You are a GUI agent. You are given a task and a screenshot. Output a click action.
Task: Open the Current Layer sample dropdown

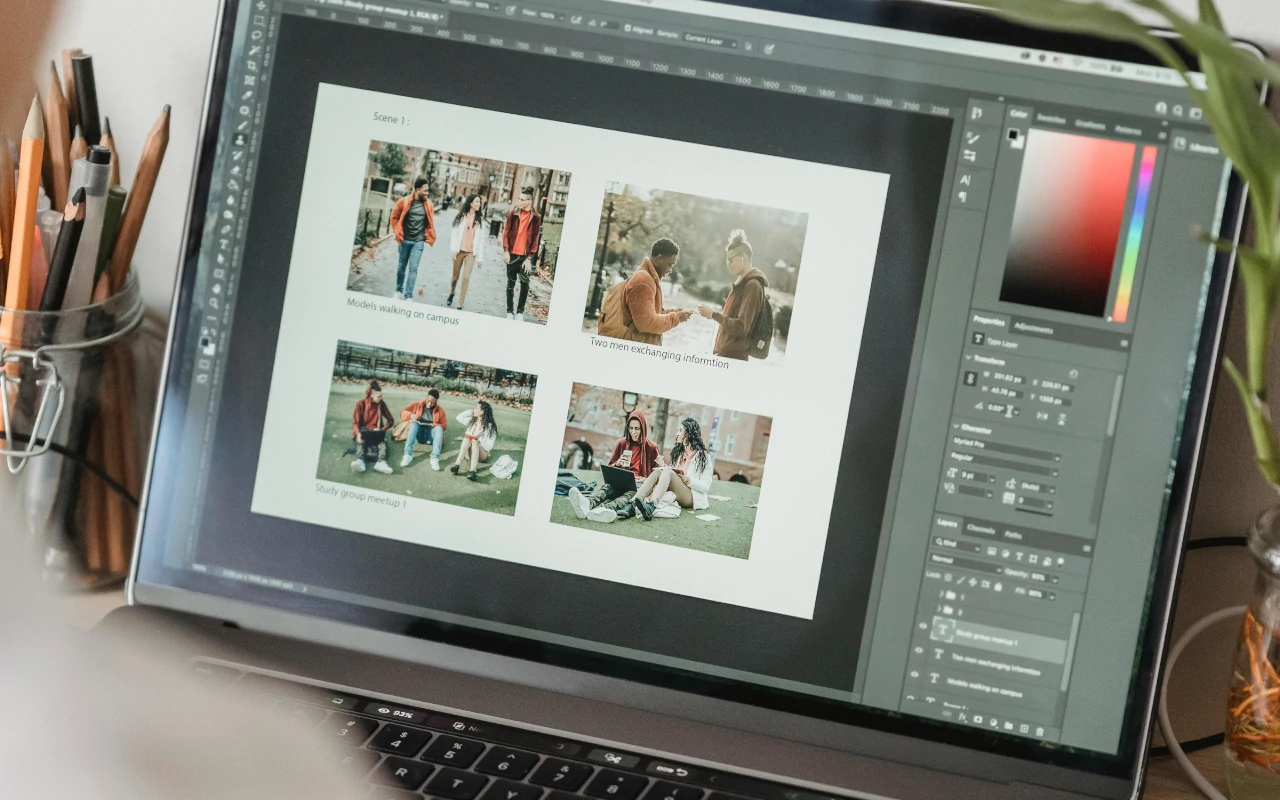tap(710, 41)
